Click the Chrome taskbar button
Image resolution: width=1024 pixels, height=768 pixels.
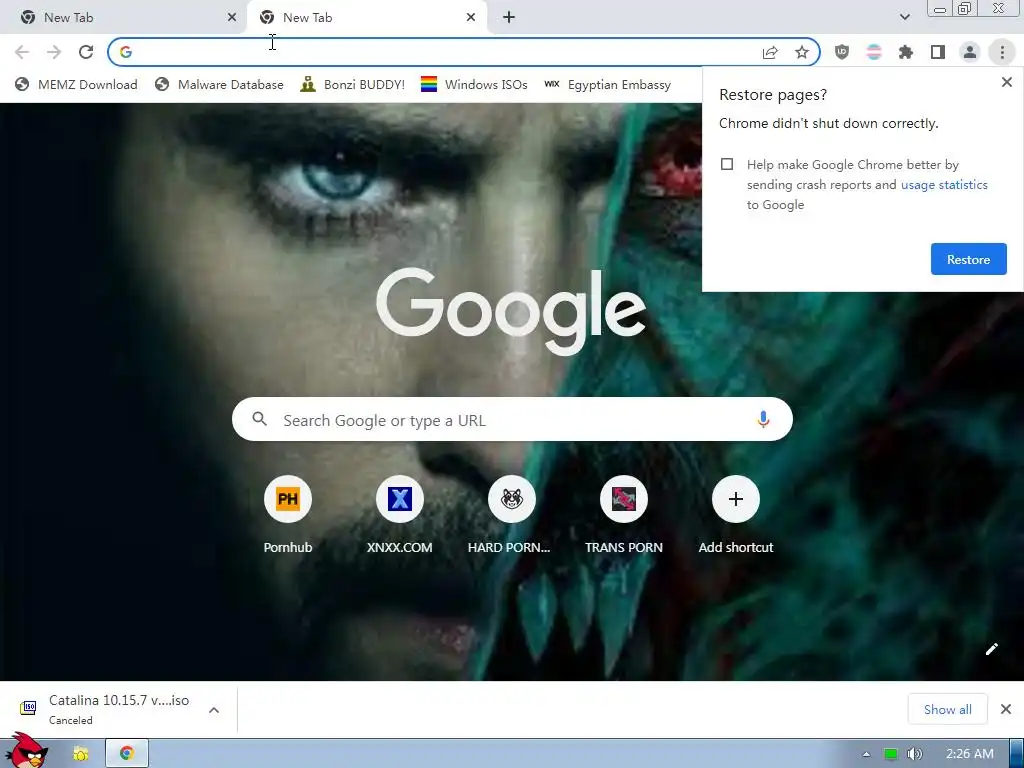tap(127, 754)
